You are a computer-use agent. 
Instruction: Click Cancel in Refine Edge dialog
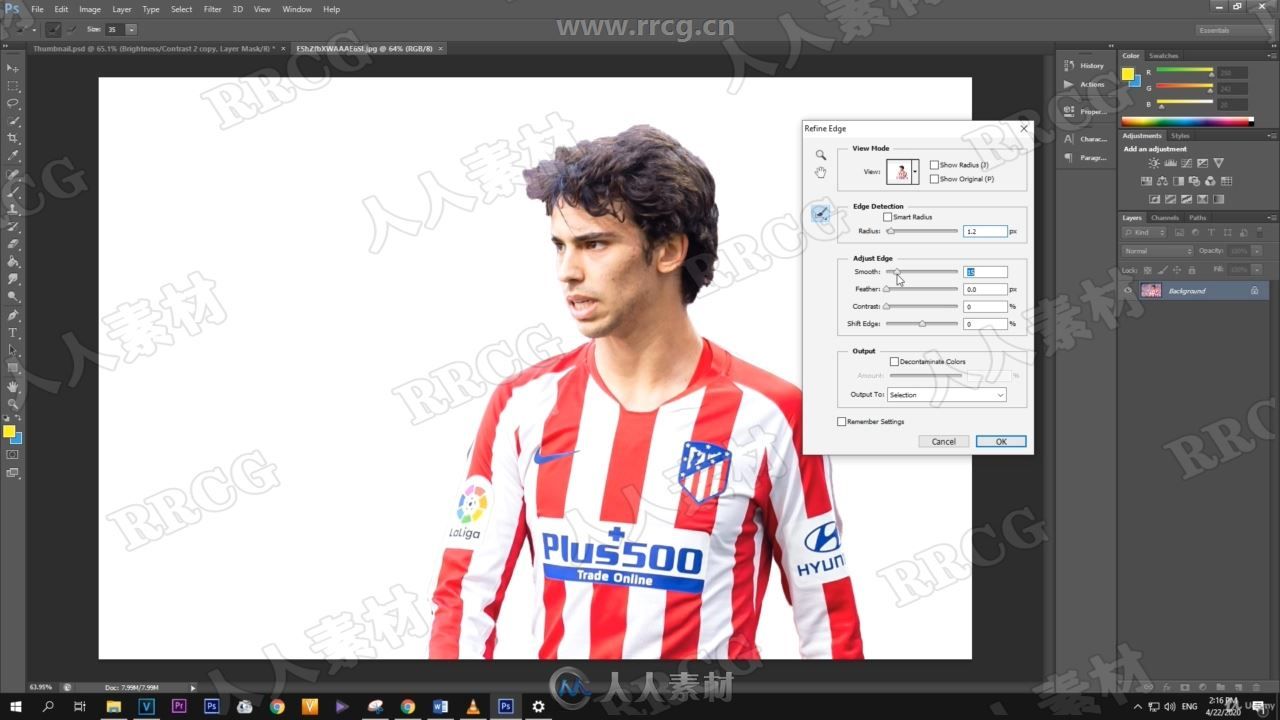click(944, 441)
